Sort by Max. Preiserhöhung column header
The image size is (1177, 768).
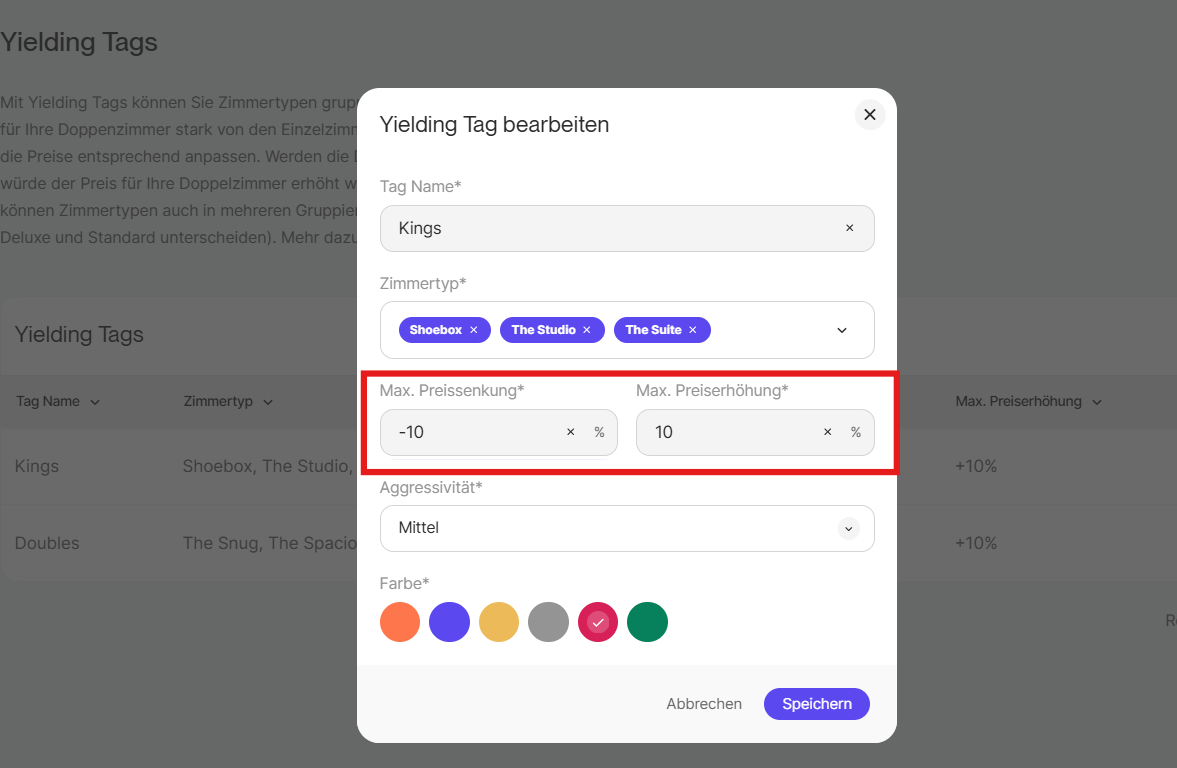1028,402
